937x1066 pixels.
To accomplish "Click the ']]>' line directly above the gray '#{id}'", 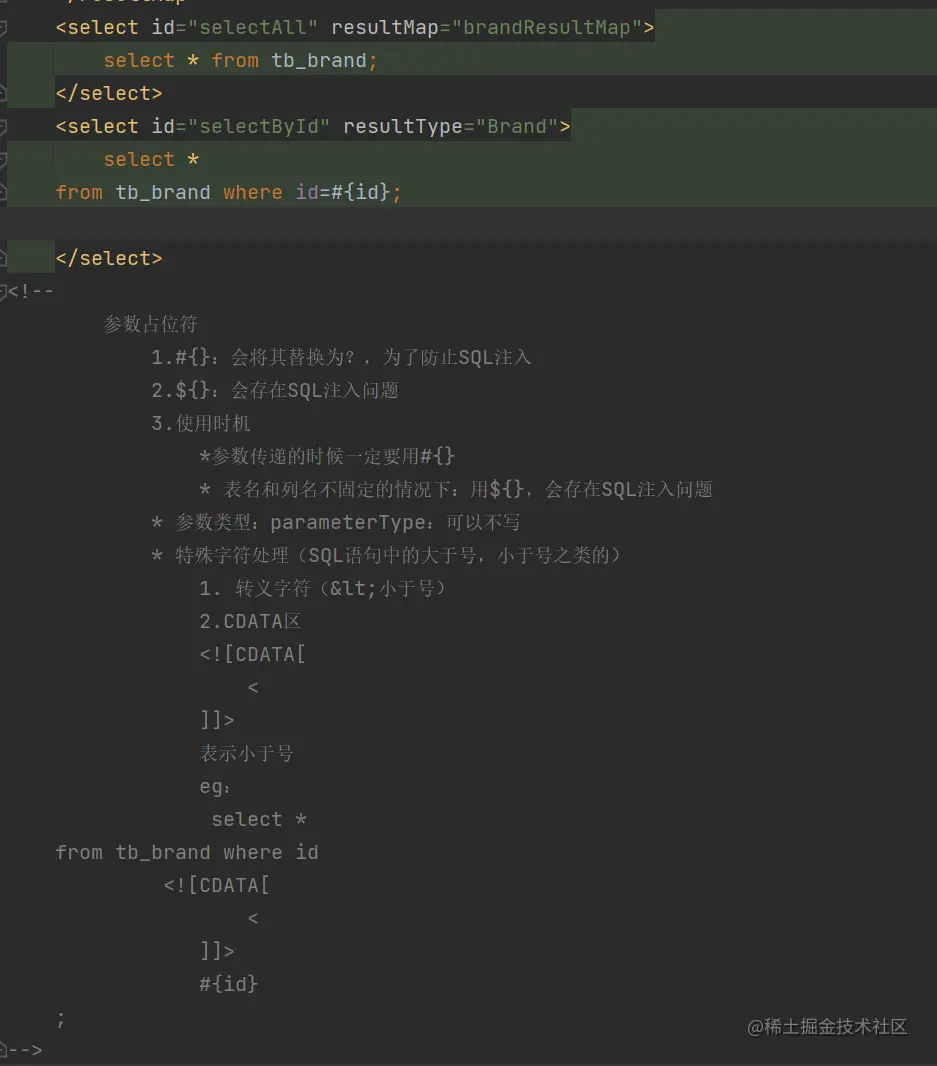I will pos(217,951).
